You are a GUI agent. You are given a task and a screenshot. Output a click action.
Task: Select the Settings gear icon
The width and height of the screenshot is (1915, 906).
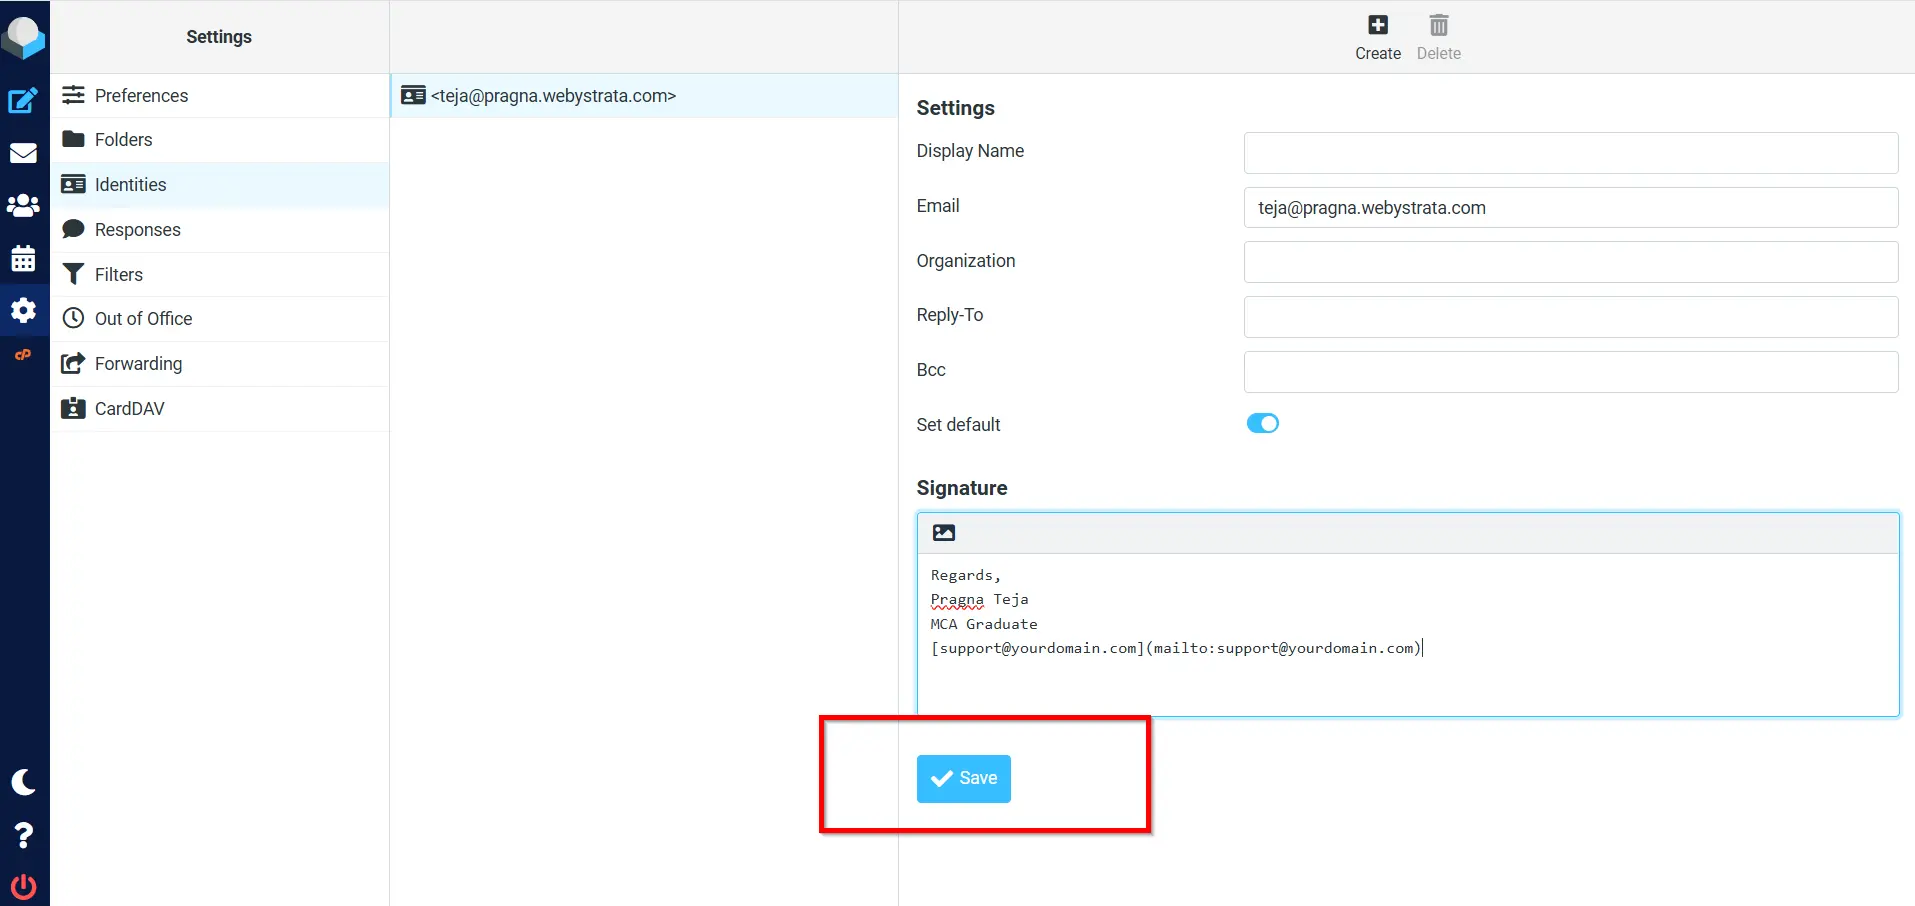click(24, 310)
